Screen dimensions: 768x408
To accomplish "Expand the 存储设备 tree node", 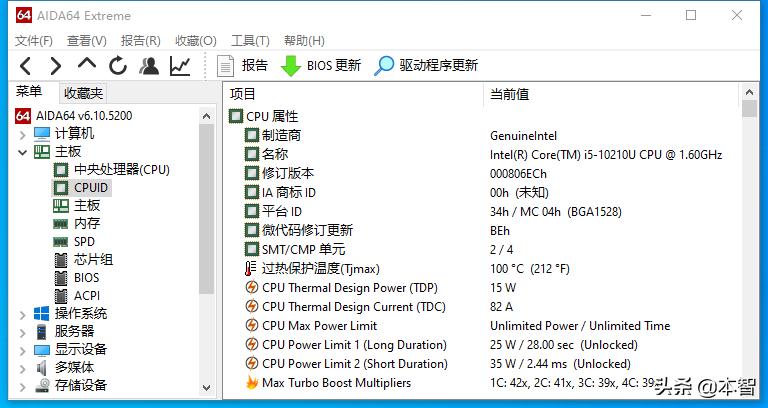I will (x=22, y=386).
